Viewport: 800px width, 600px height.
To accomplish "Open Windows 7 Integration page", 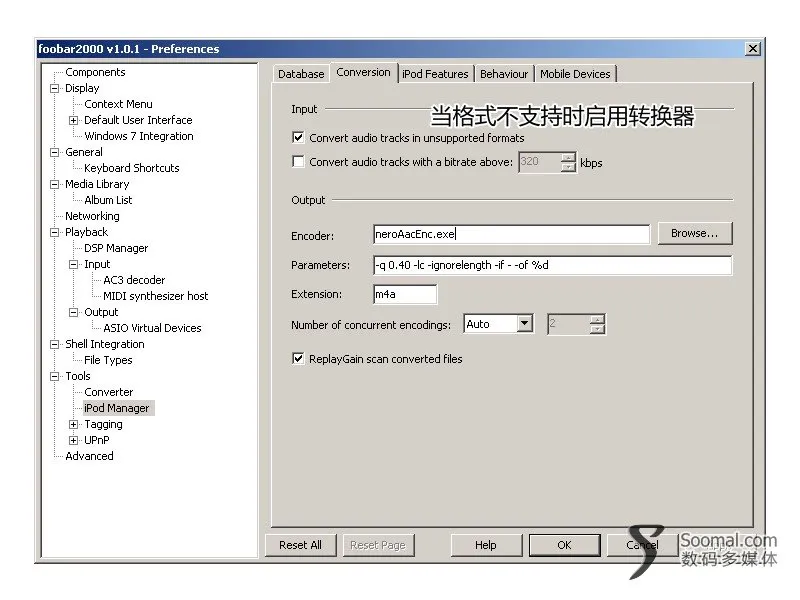I will tap(138, 136).
